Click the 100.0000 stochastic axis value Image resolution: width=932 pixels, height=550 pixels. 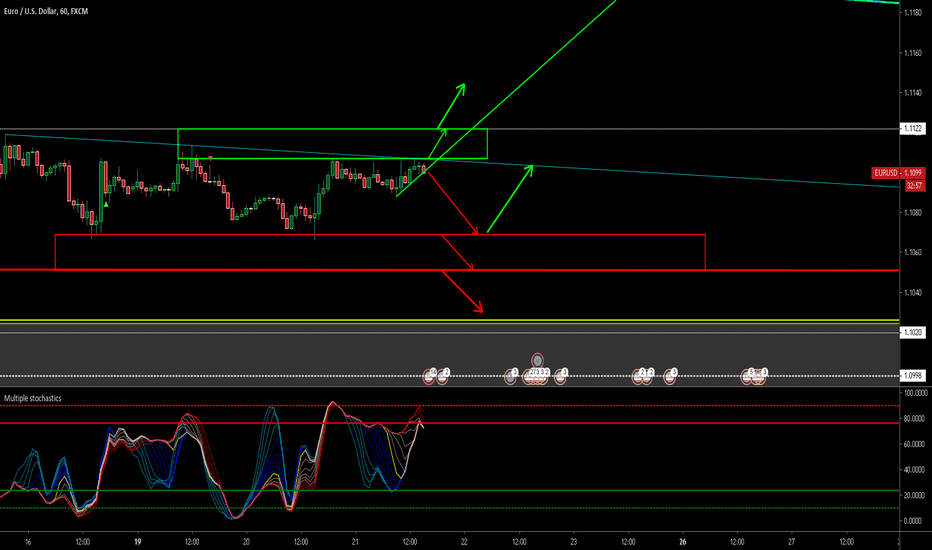click(x=915, y=393)
